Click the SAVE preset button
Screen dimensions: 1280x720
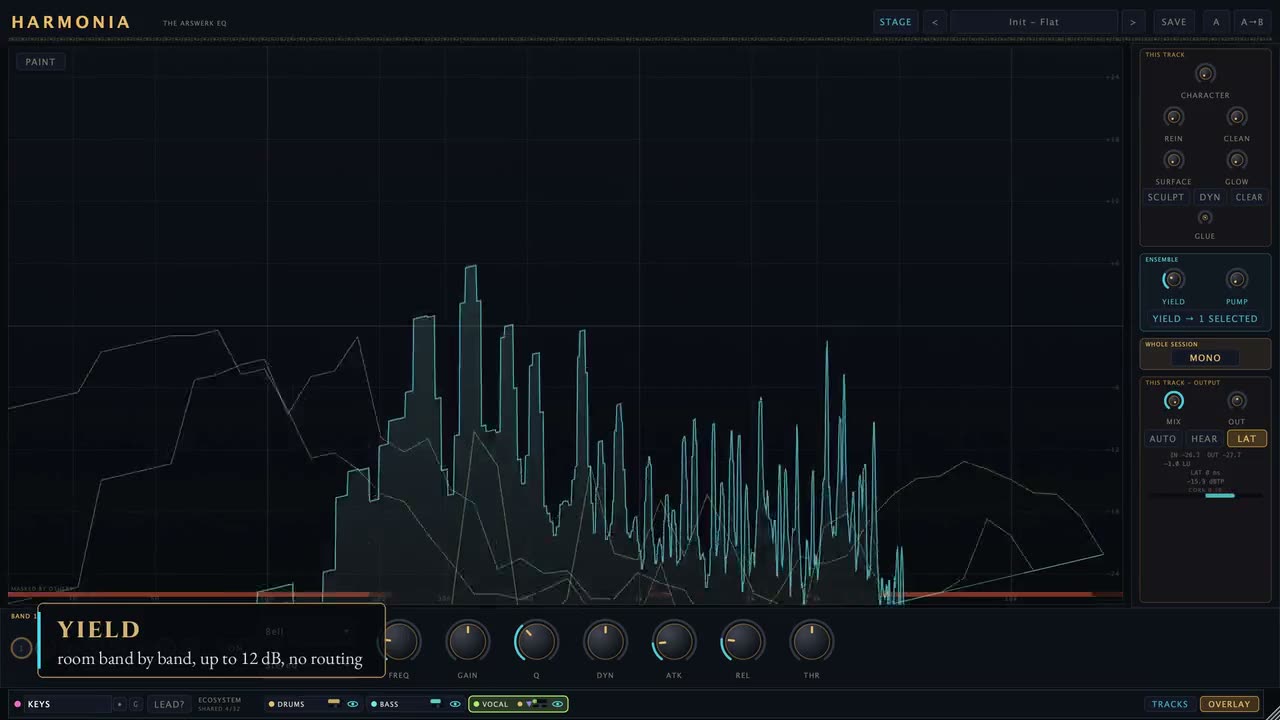(x=1174, y=22)
